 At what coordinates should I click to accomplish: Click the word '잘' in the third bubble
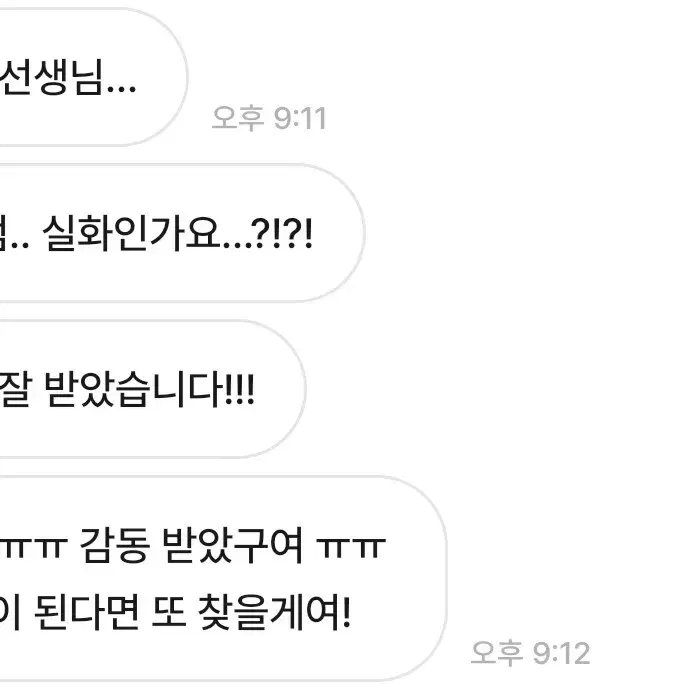coord(16,389)
